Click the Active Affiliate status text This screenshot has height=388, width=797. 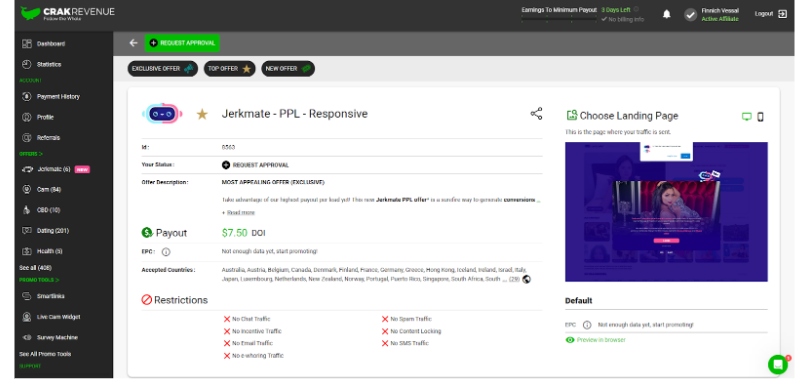click(x=720, y=19)
